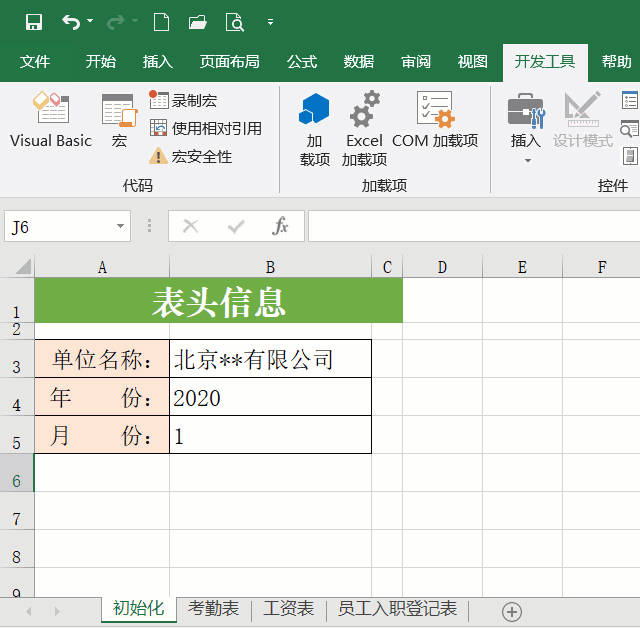Open the Visual Basic editor

(x=51, y=120)
